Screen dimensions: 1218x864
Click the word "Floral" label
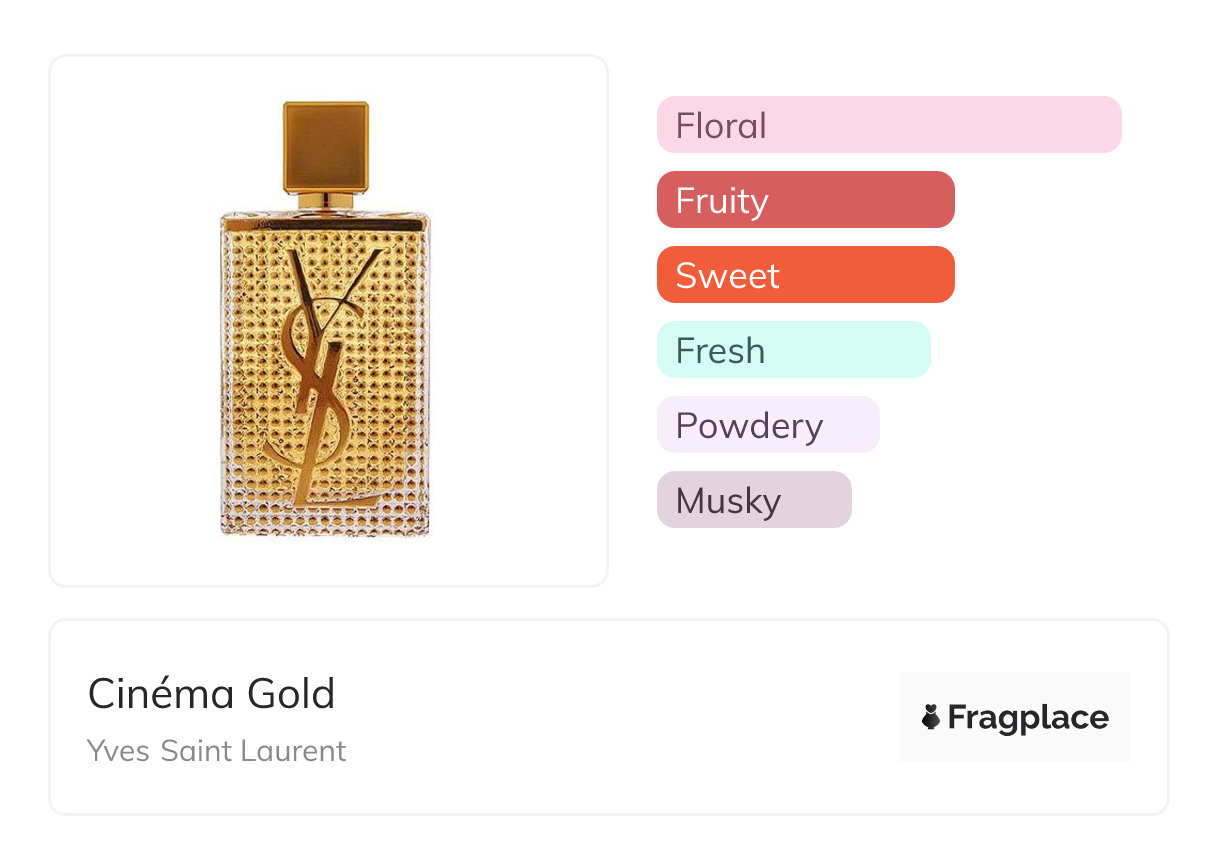click(721, 126)
